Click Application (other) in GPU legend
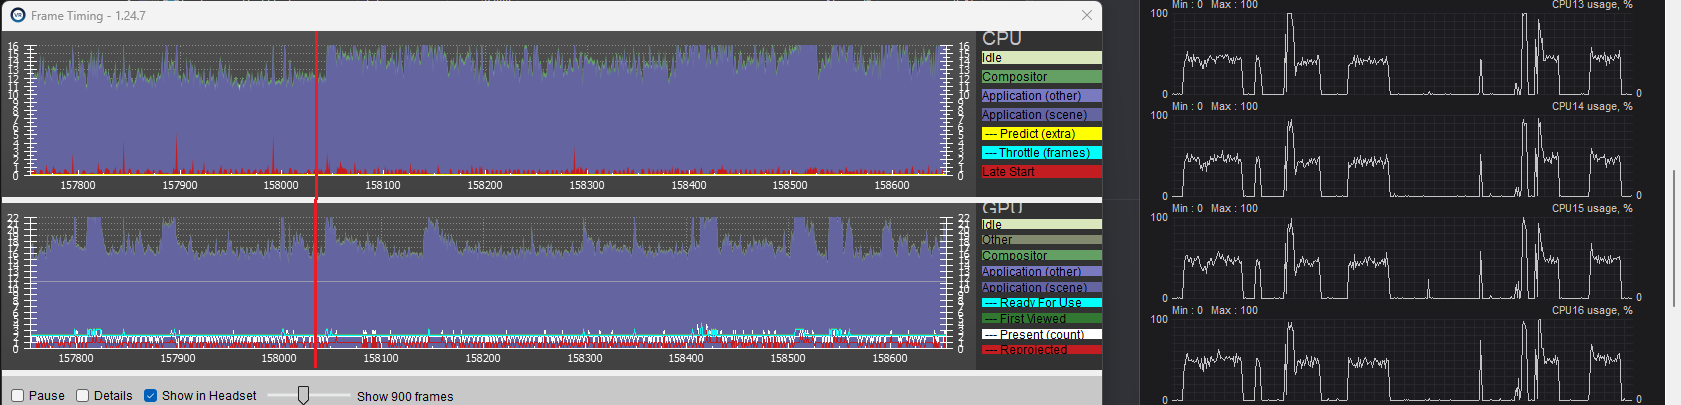 pos(1041,272)
